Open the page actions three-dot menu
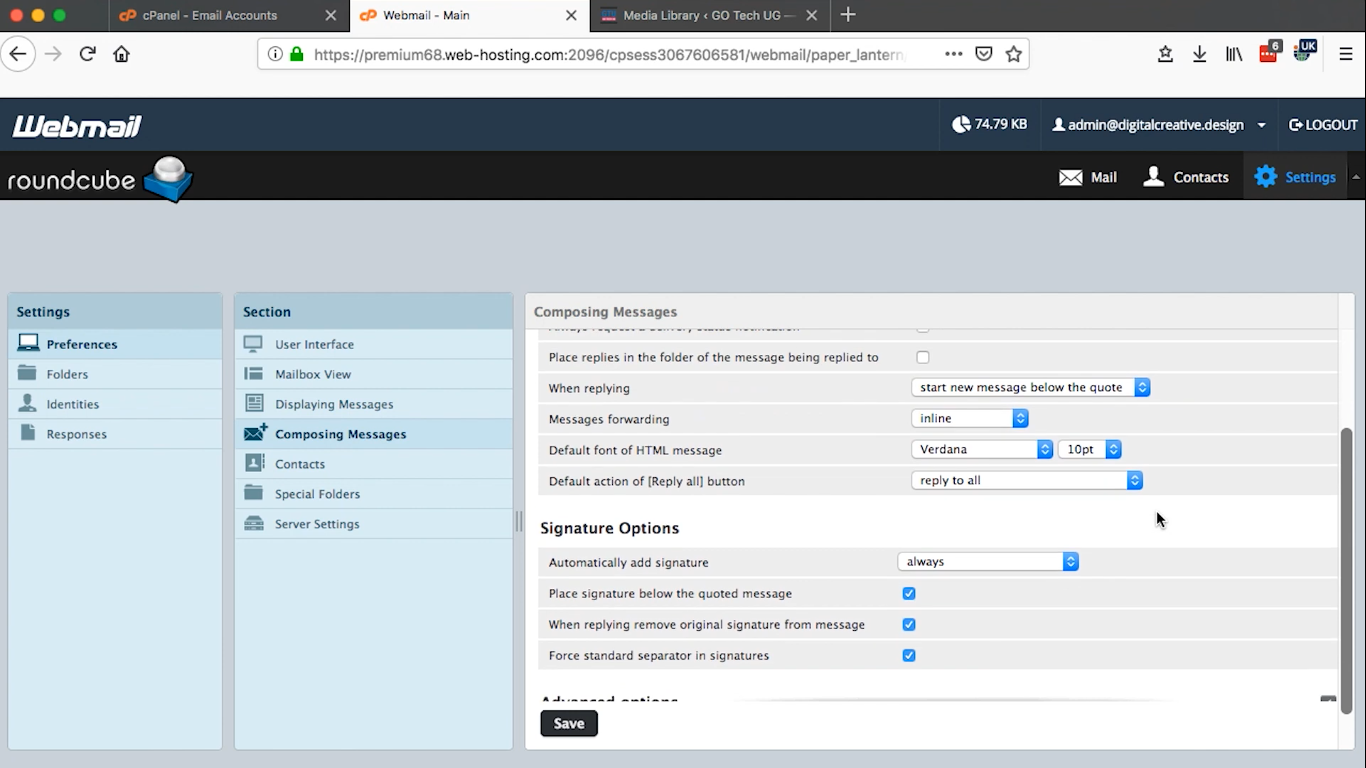This screenshot has width=1366, height=768. [954, 54]
